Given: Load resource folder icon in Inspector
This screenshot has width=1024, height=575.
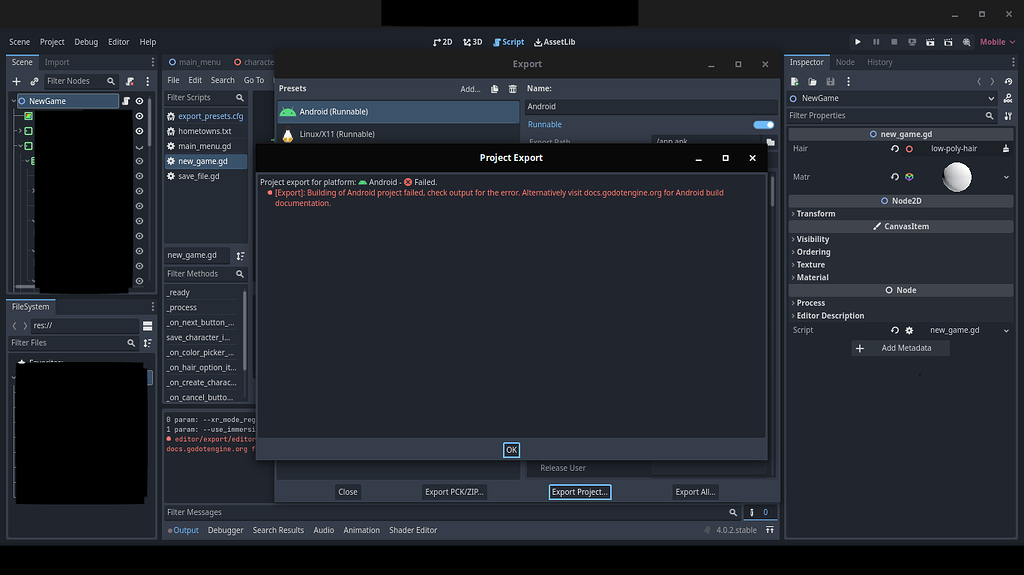Looking at the screenshot, I should coord(812,82).
